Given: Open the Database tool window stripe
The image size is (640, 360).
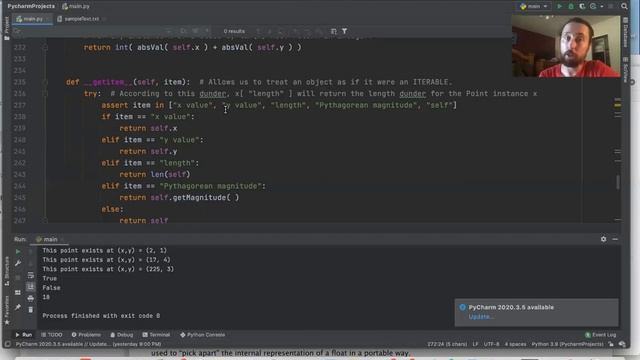Looking at the screenshot, I should click(x=625, y=31).
